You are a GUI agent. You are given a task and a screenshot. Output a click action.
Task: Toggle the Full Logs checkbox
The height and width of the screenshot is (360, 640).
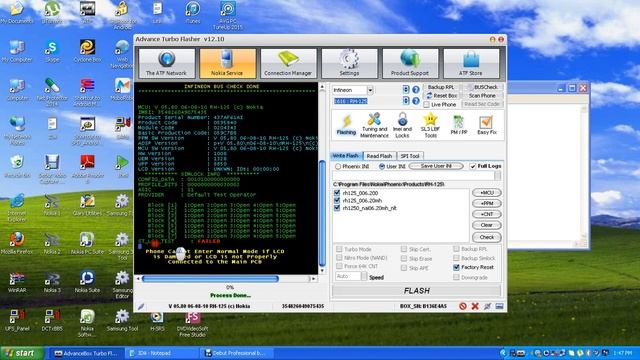point(473,166)
